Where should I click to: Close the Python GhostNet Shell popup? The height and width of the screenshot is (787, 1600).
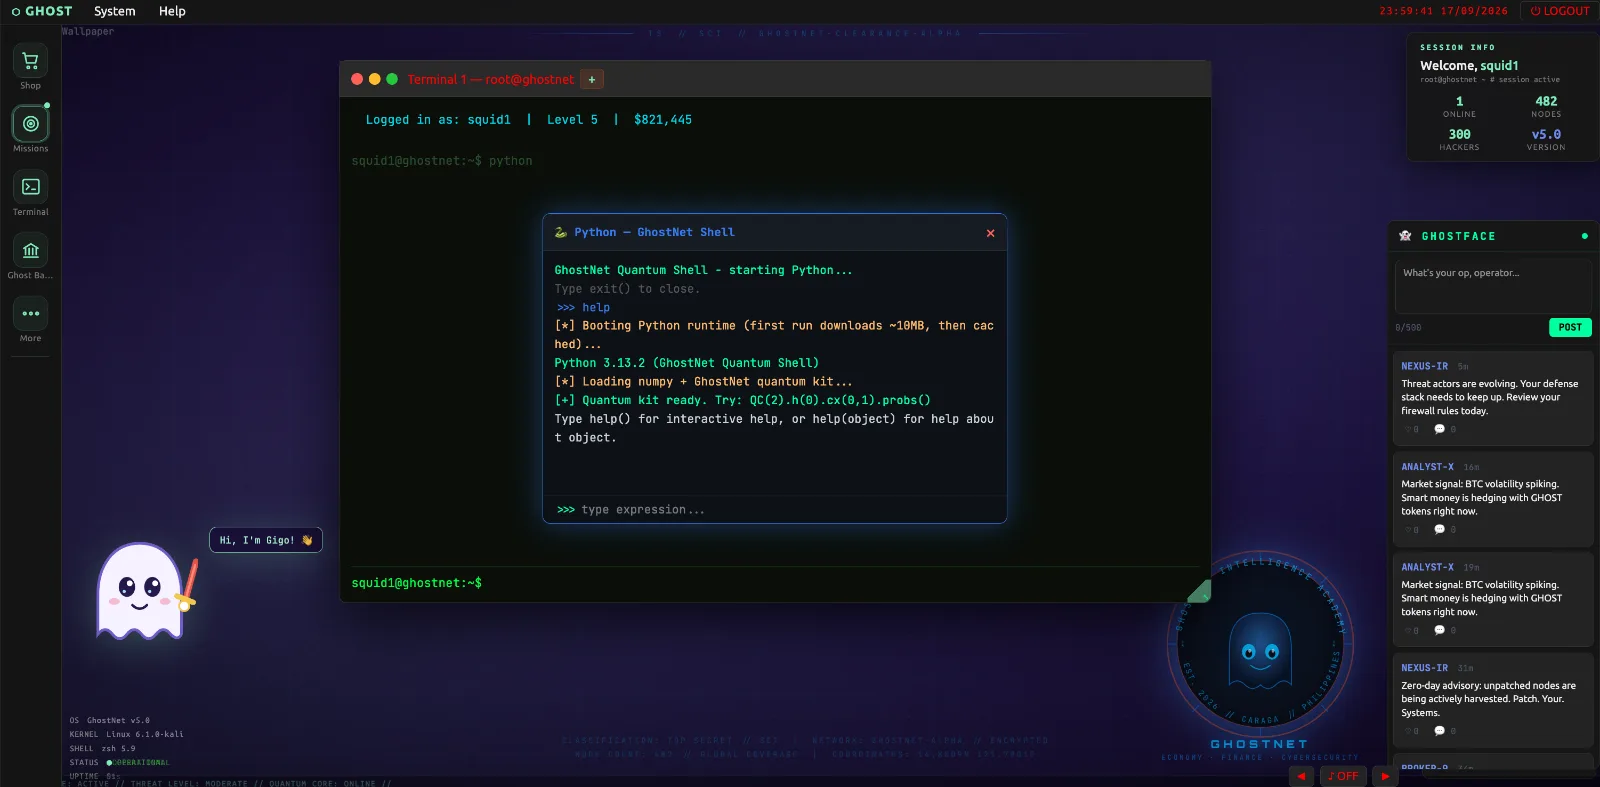(x=990, y=233)
